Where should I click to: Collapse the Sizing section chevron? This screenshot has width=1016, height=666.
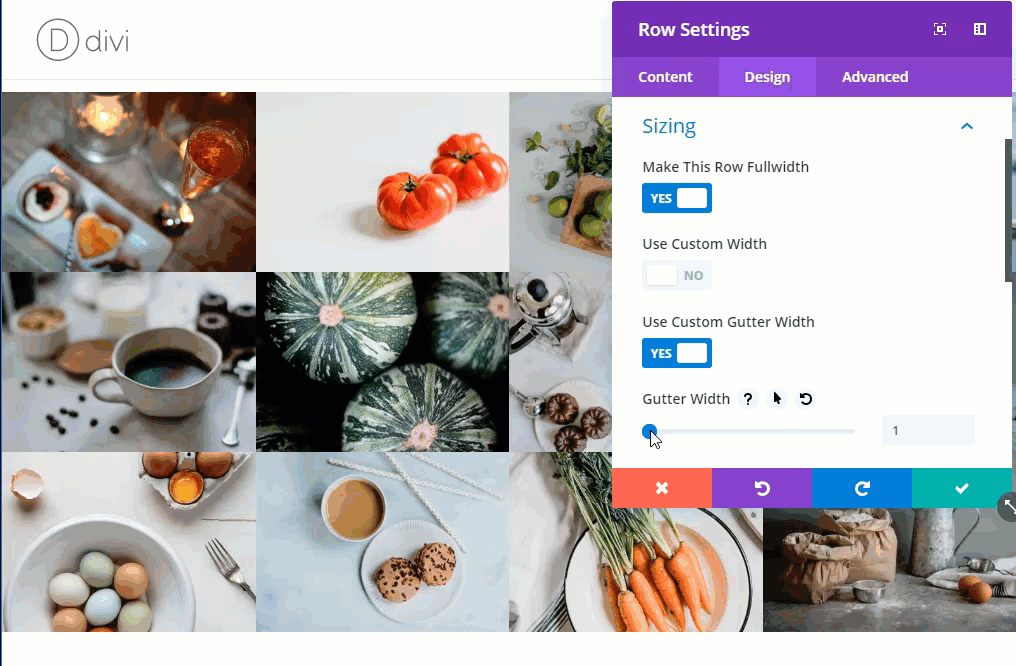click(x=967, y=126)
